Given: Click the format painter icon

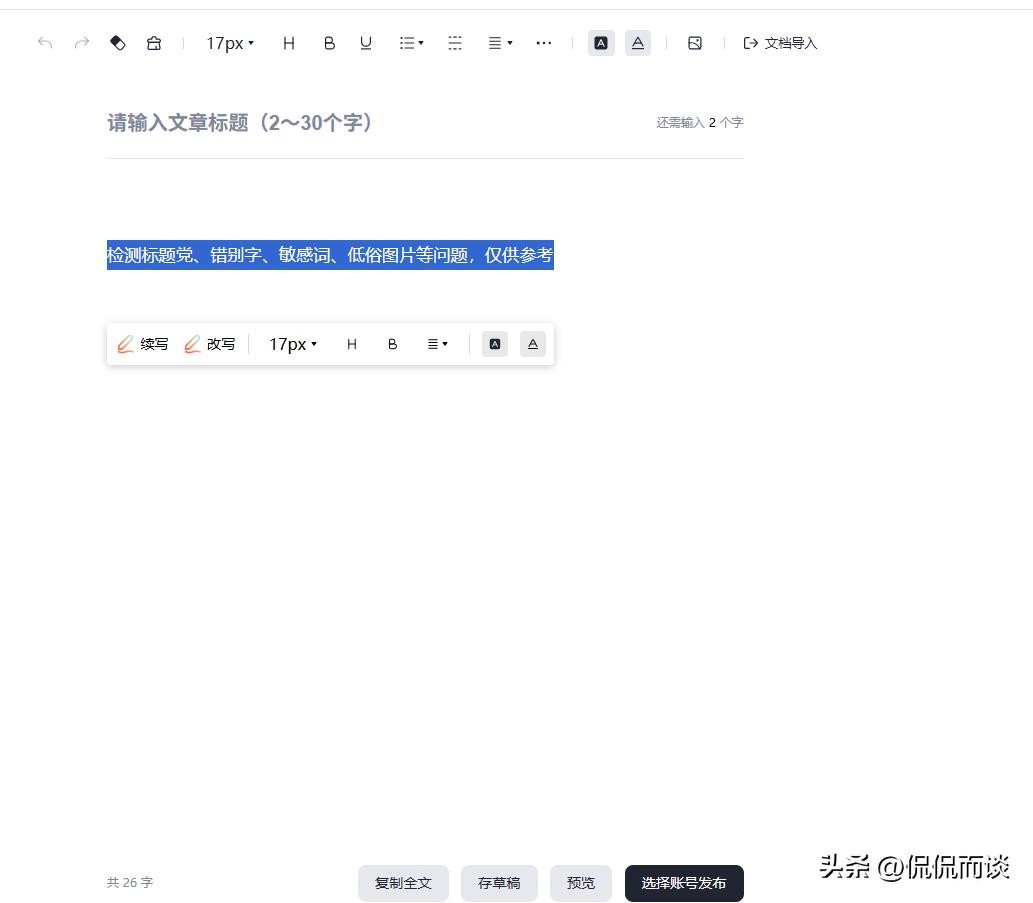Looking at the screenshot, I should pos(154,43).
